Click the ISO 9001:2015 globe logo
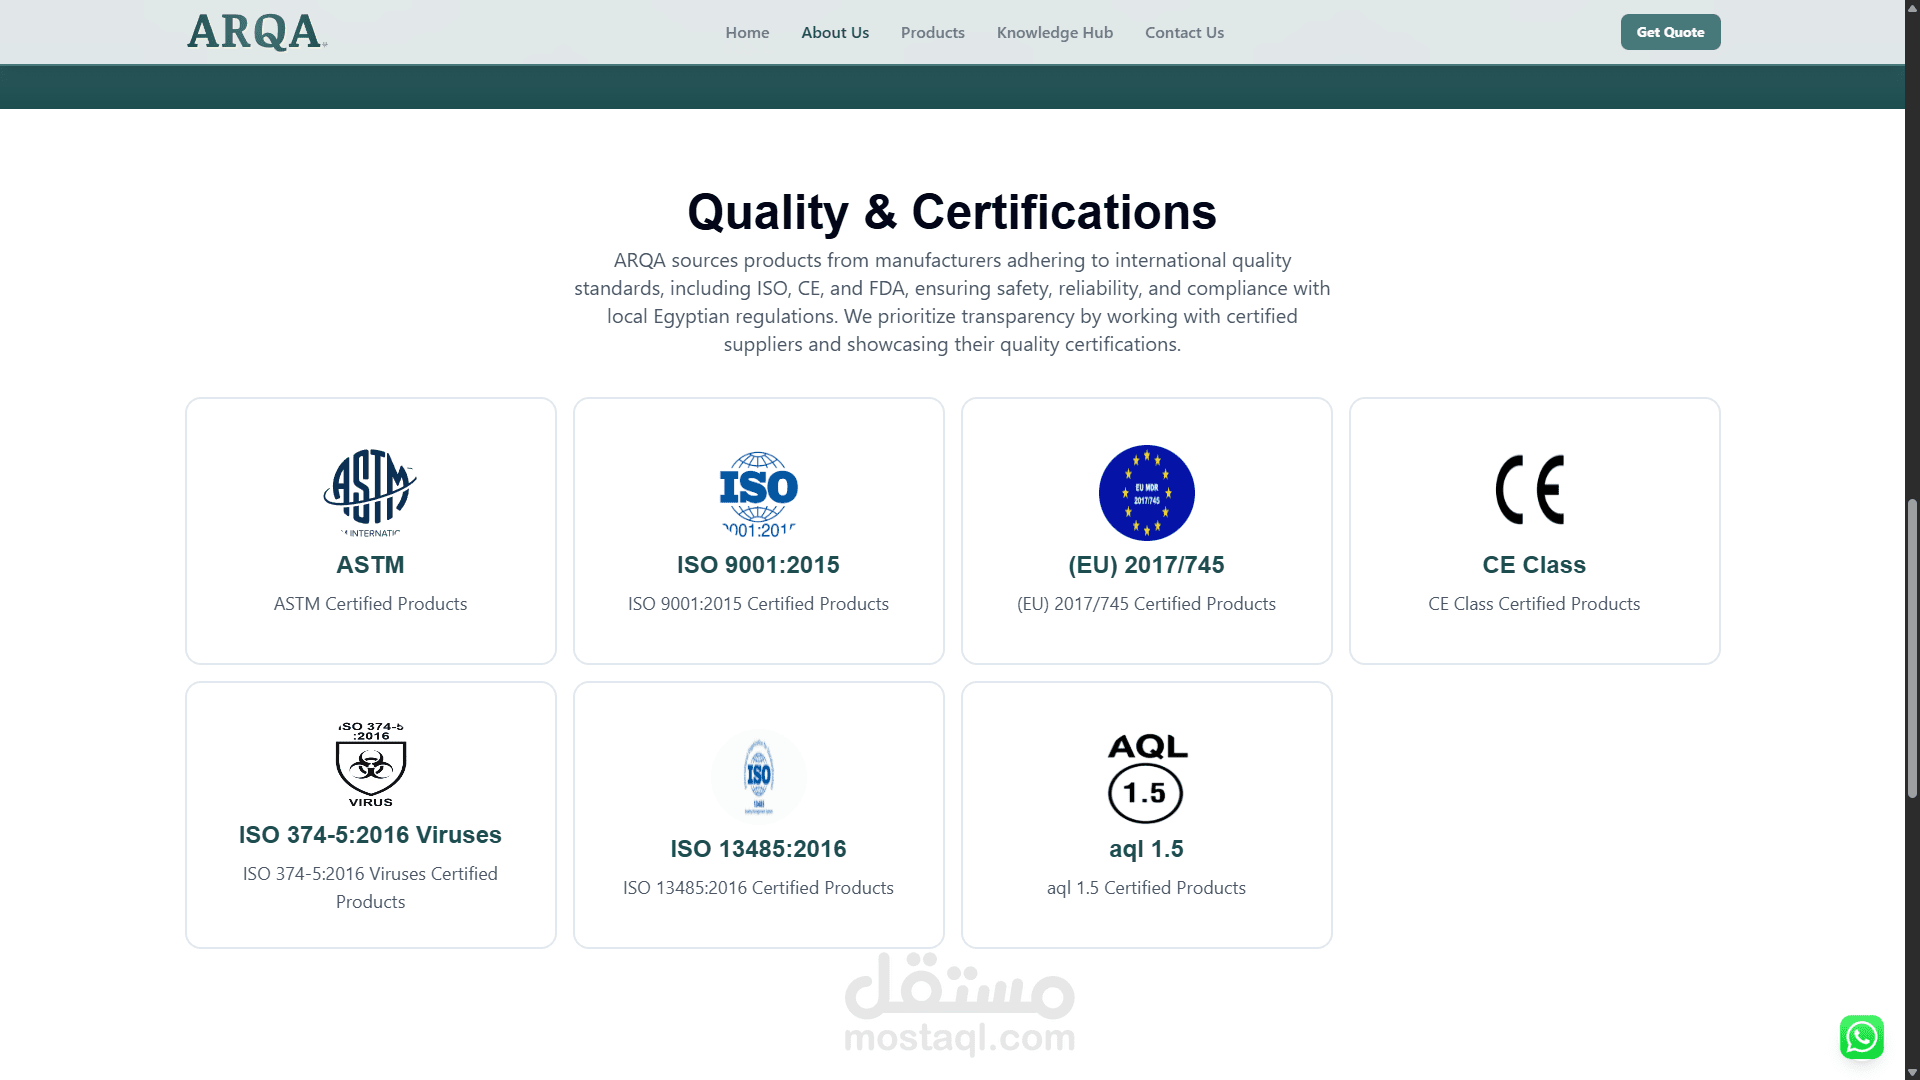 pyautogui.click(x=758, y=492)
